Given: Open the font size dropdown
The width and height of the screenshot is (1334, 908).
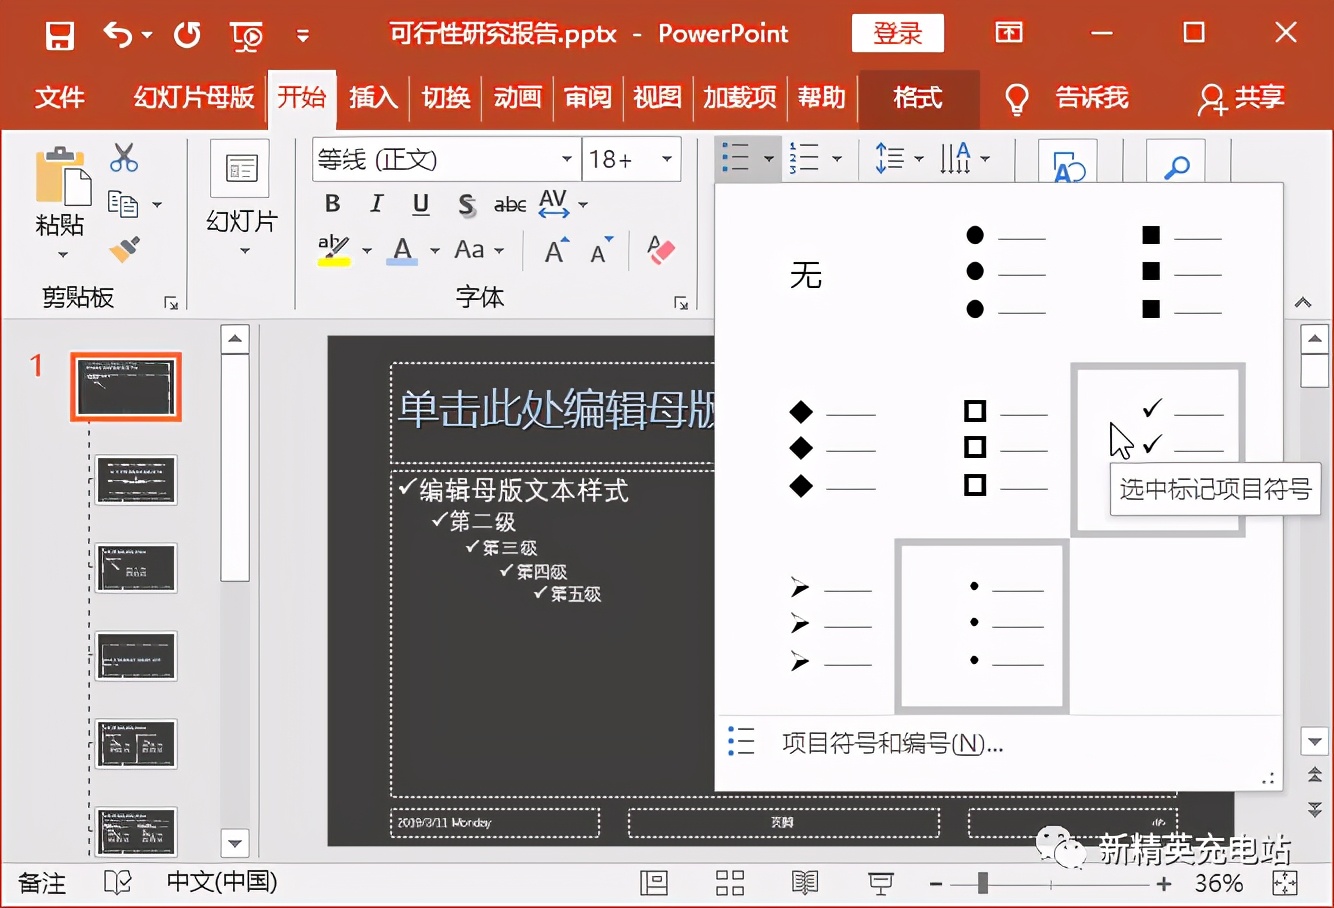Looking at the screenshot, I should (665, 158).
